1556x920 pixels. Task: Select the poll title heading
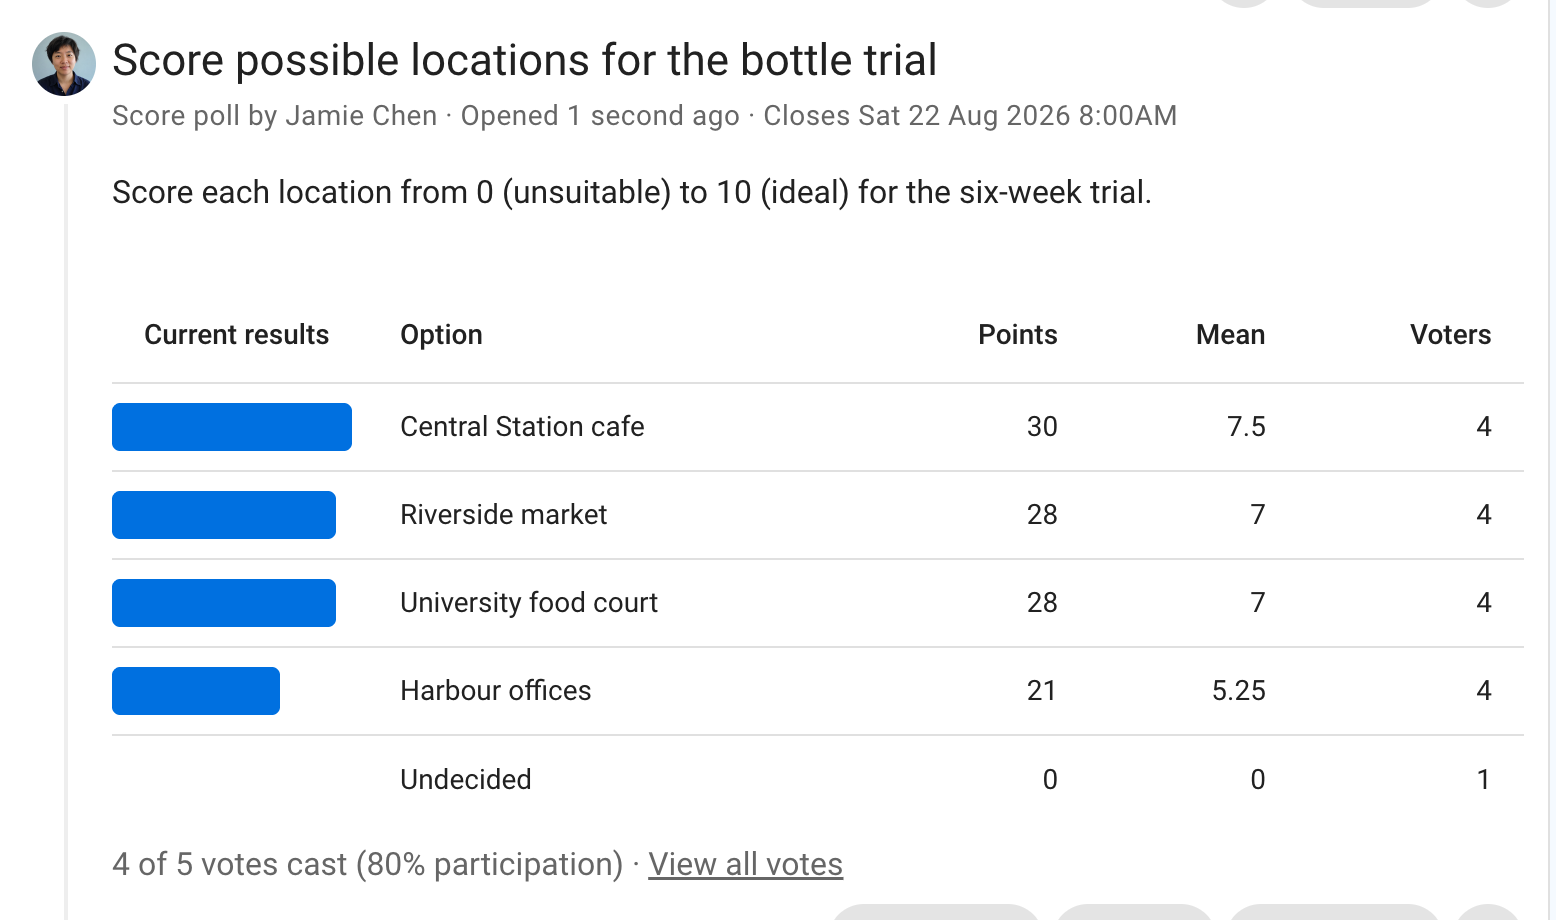[524, 60]
